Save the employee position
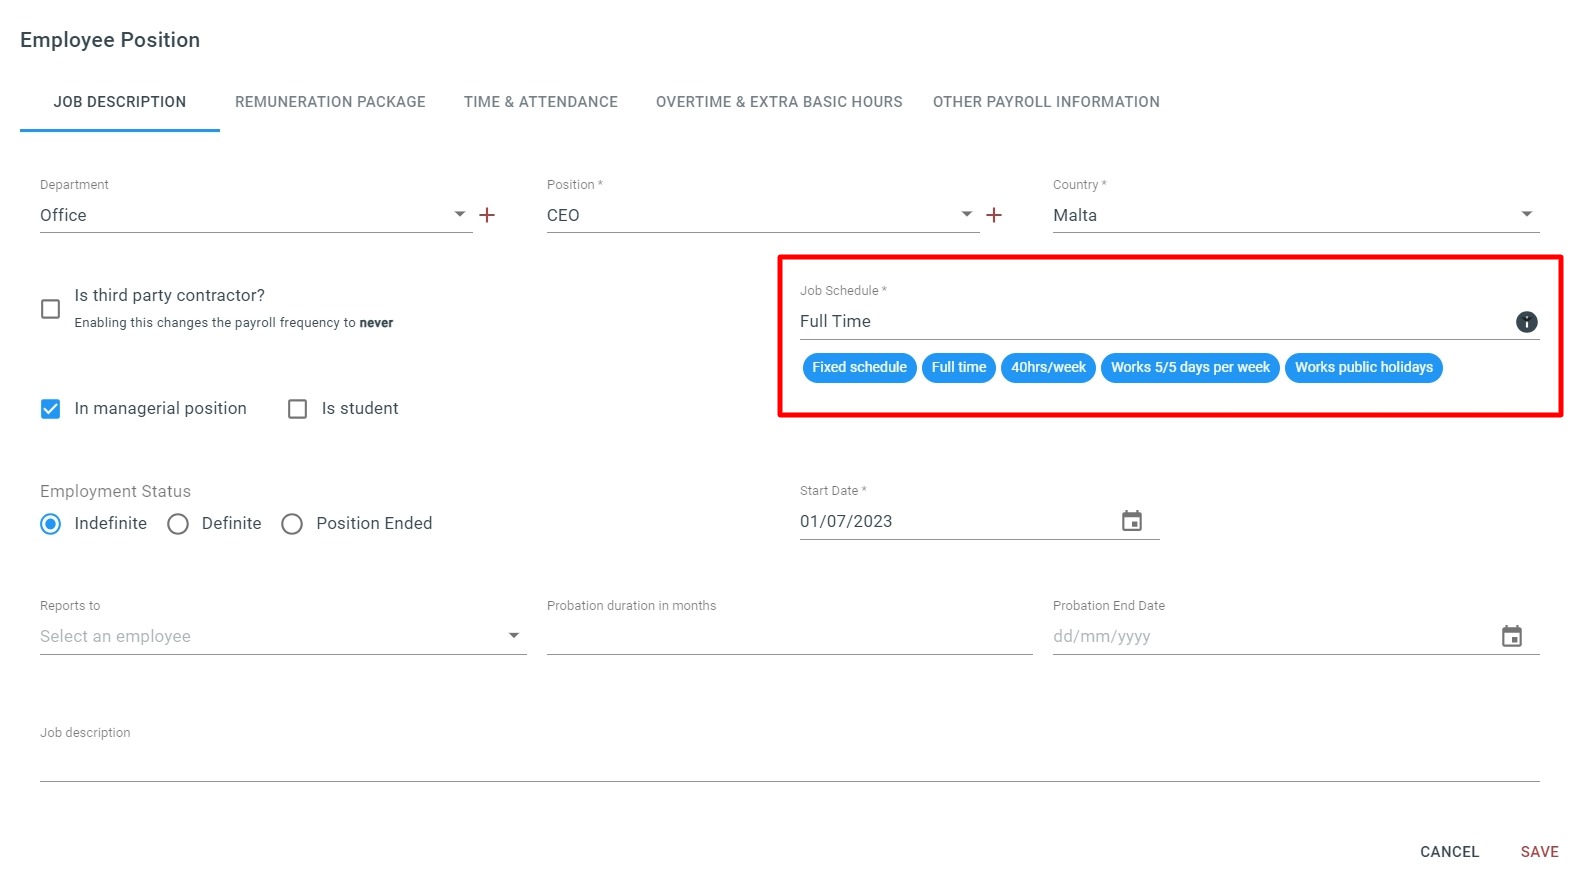 pyautogui.click(x=1539, y=852)
